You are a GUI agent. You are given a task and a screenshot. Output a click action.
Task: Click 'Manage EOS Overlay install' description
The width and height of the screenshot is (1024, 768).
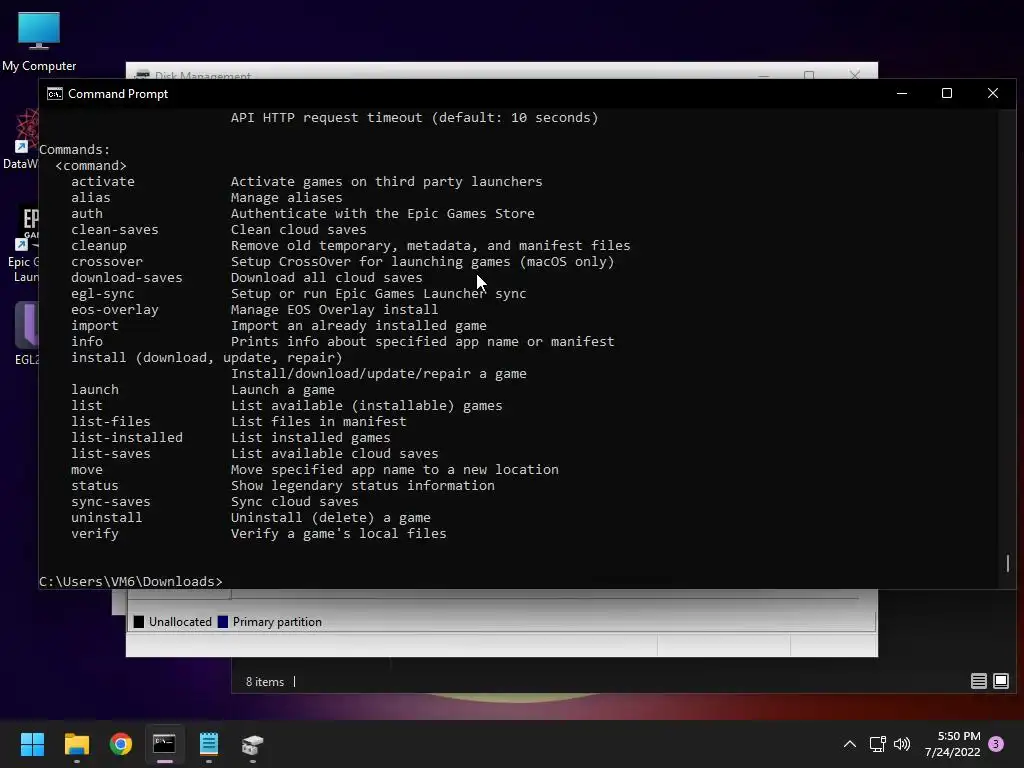tap(334, 310)
